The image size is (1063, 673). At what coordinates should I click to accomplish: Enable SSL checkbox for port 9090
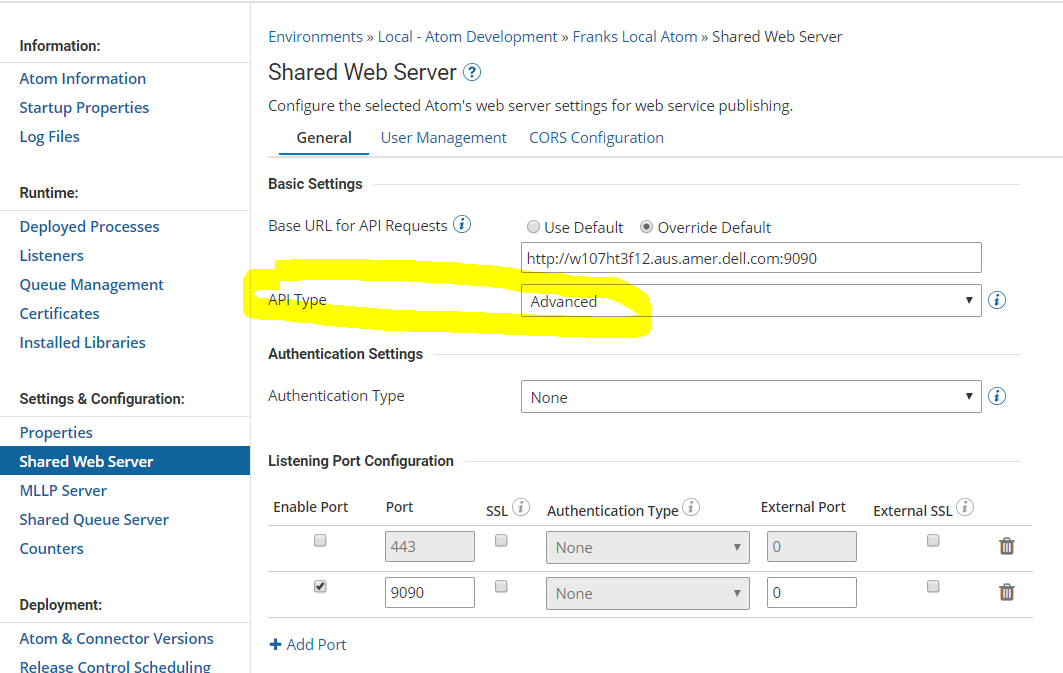coord(502,587)
